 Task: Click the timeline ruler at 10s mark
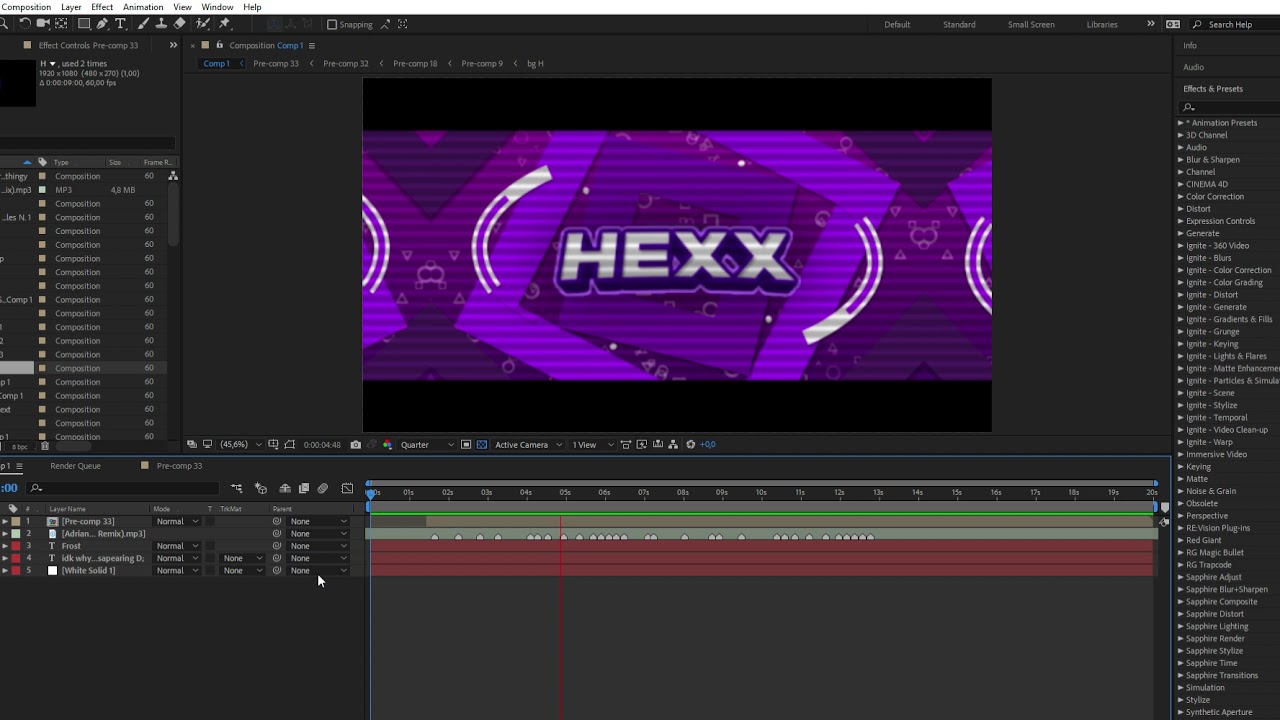point(761,493)
